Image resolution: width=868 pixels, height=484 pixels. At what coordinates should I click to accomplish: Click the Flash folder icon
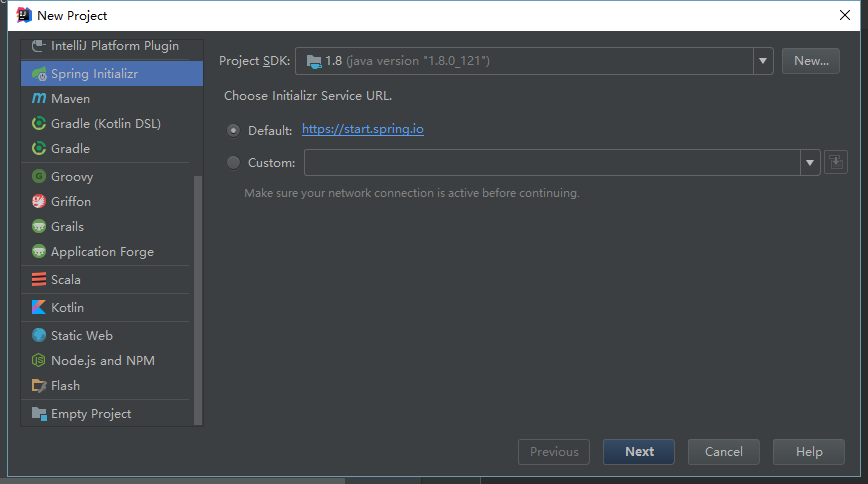pos(39,385)
